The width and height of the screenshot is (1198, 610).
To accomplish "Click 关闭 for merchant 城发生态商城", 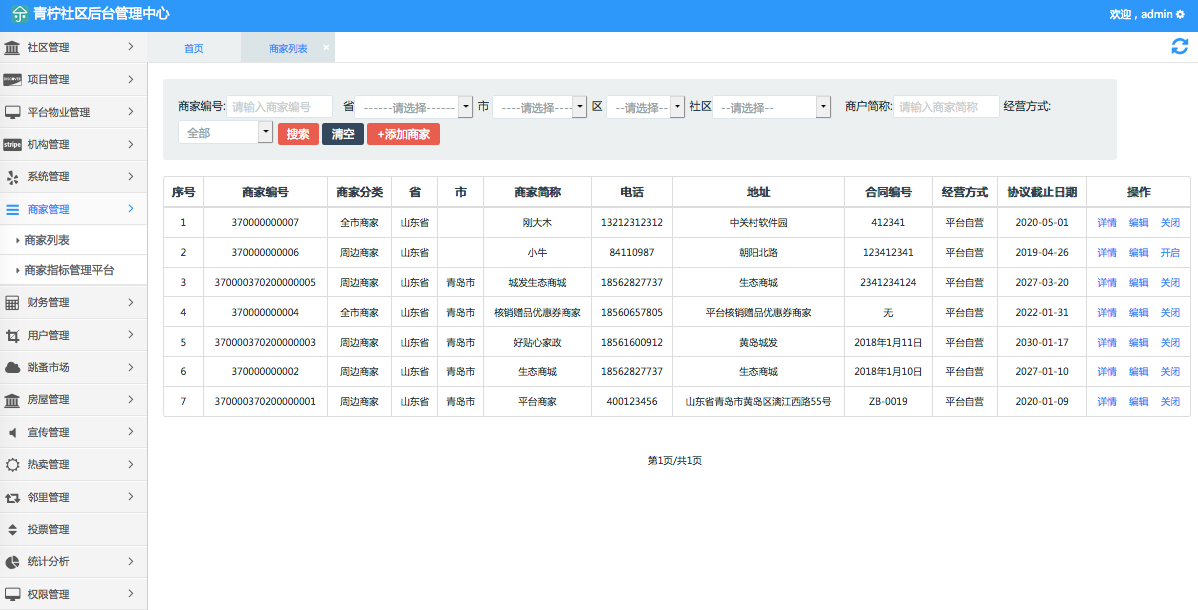I will tap(1170, 282).
